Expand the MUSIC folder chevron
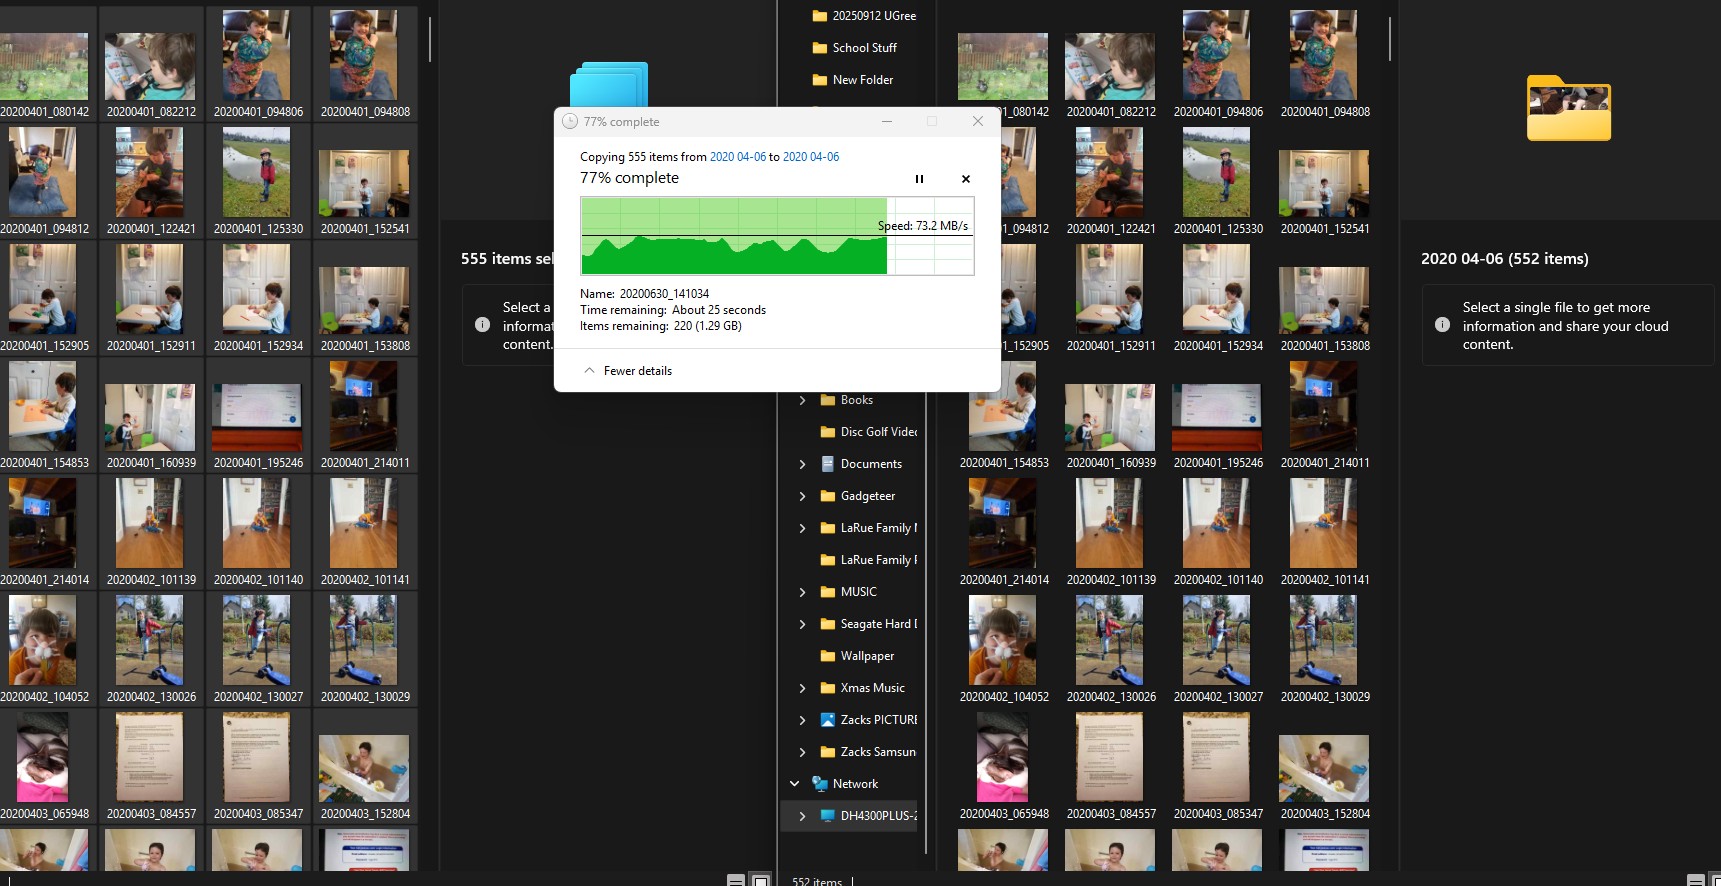Screen dimensions: 1721x886 (802, 592)
